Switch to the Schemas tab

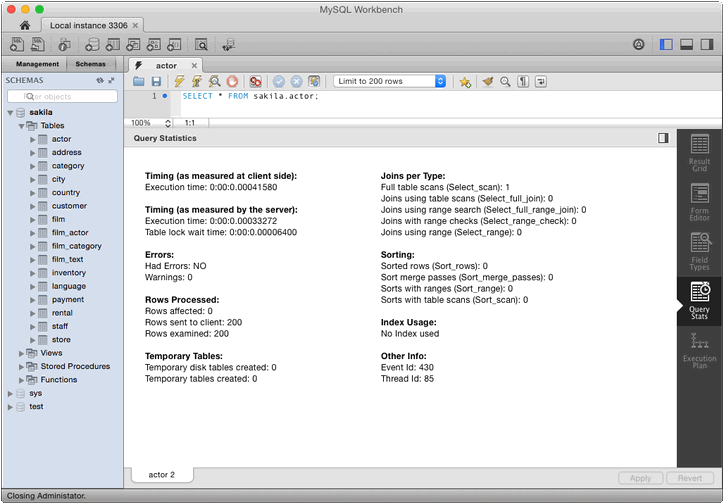(x=90, y=64)
